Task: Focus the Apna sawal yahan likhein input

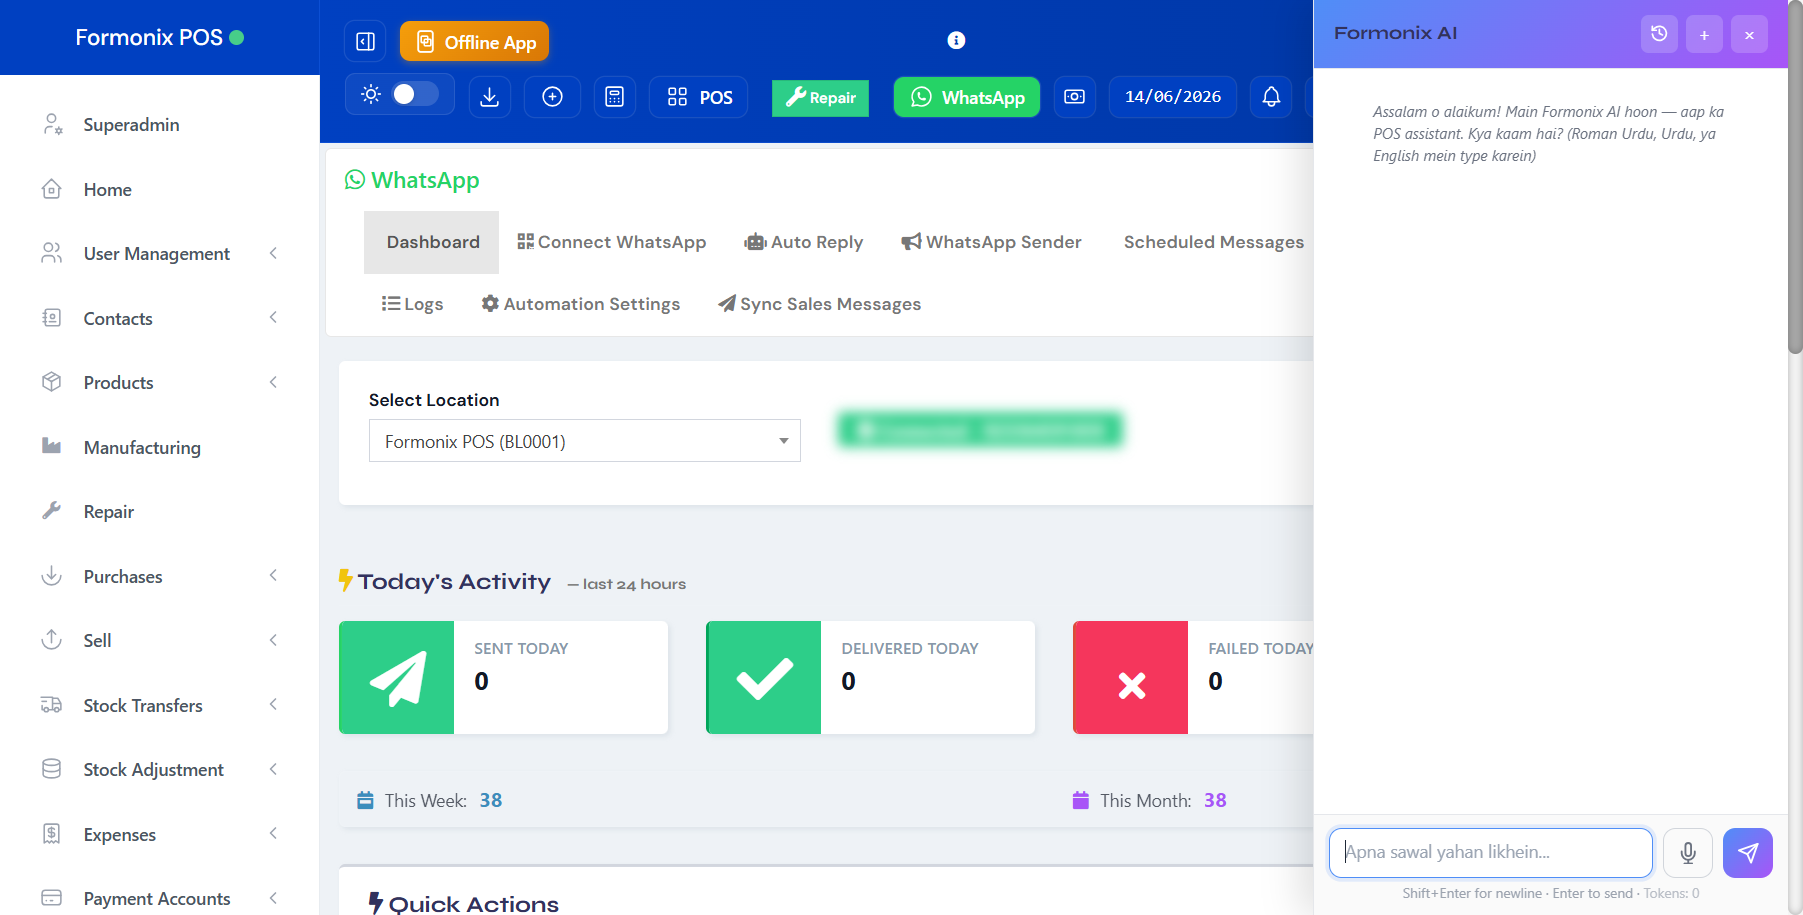Action: point(1490,853)
